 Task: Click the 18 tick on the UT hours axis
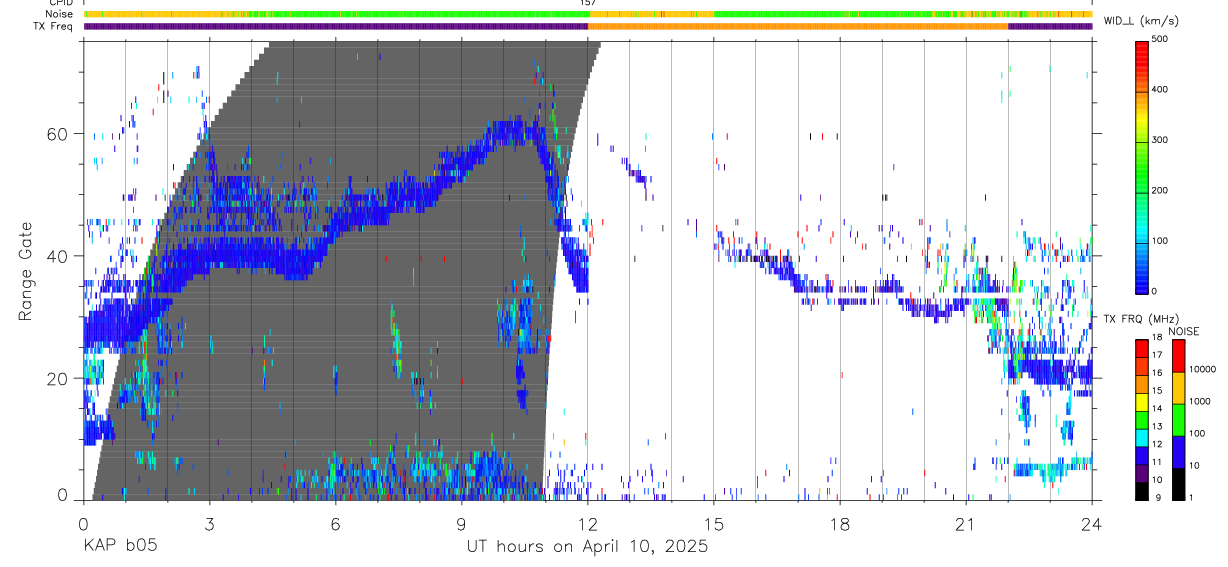pos(840,524)
